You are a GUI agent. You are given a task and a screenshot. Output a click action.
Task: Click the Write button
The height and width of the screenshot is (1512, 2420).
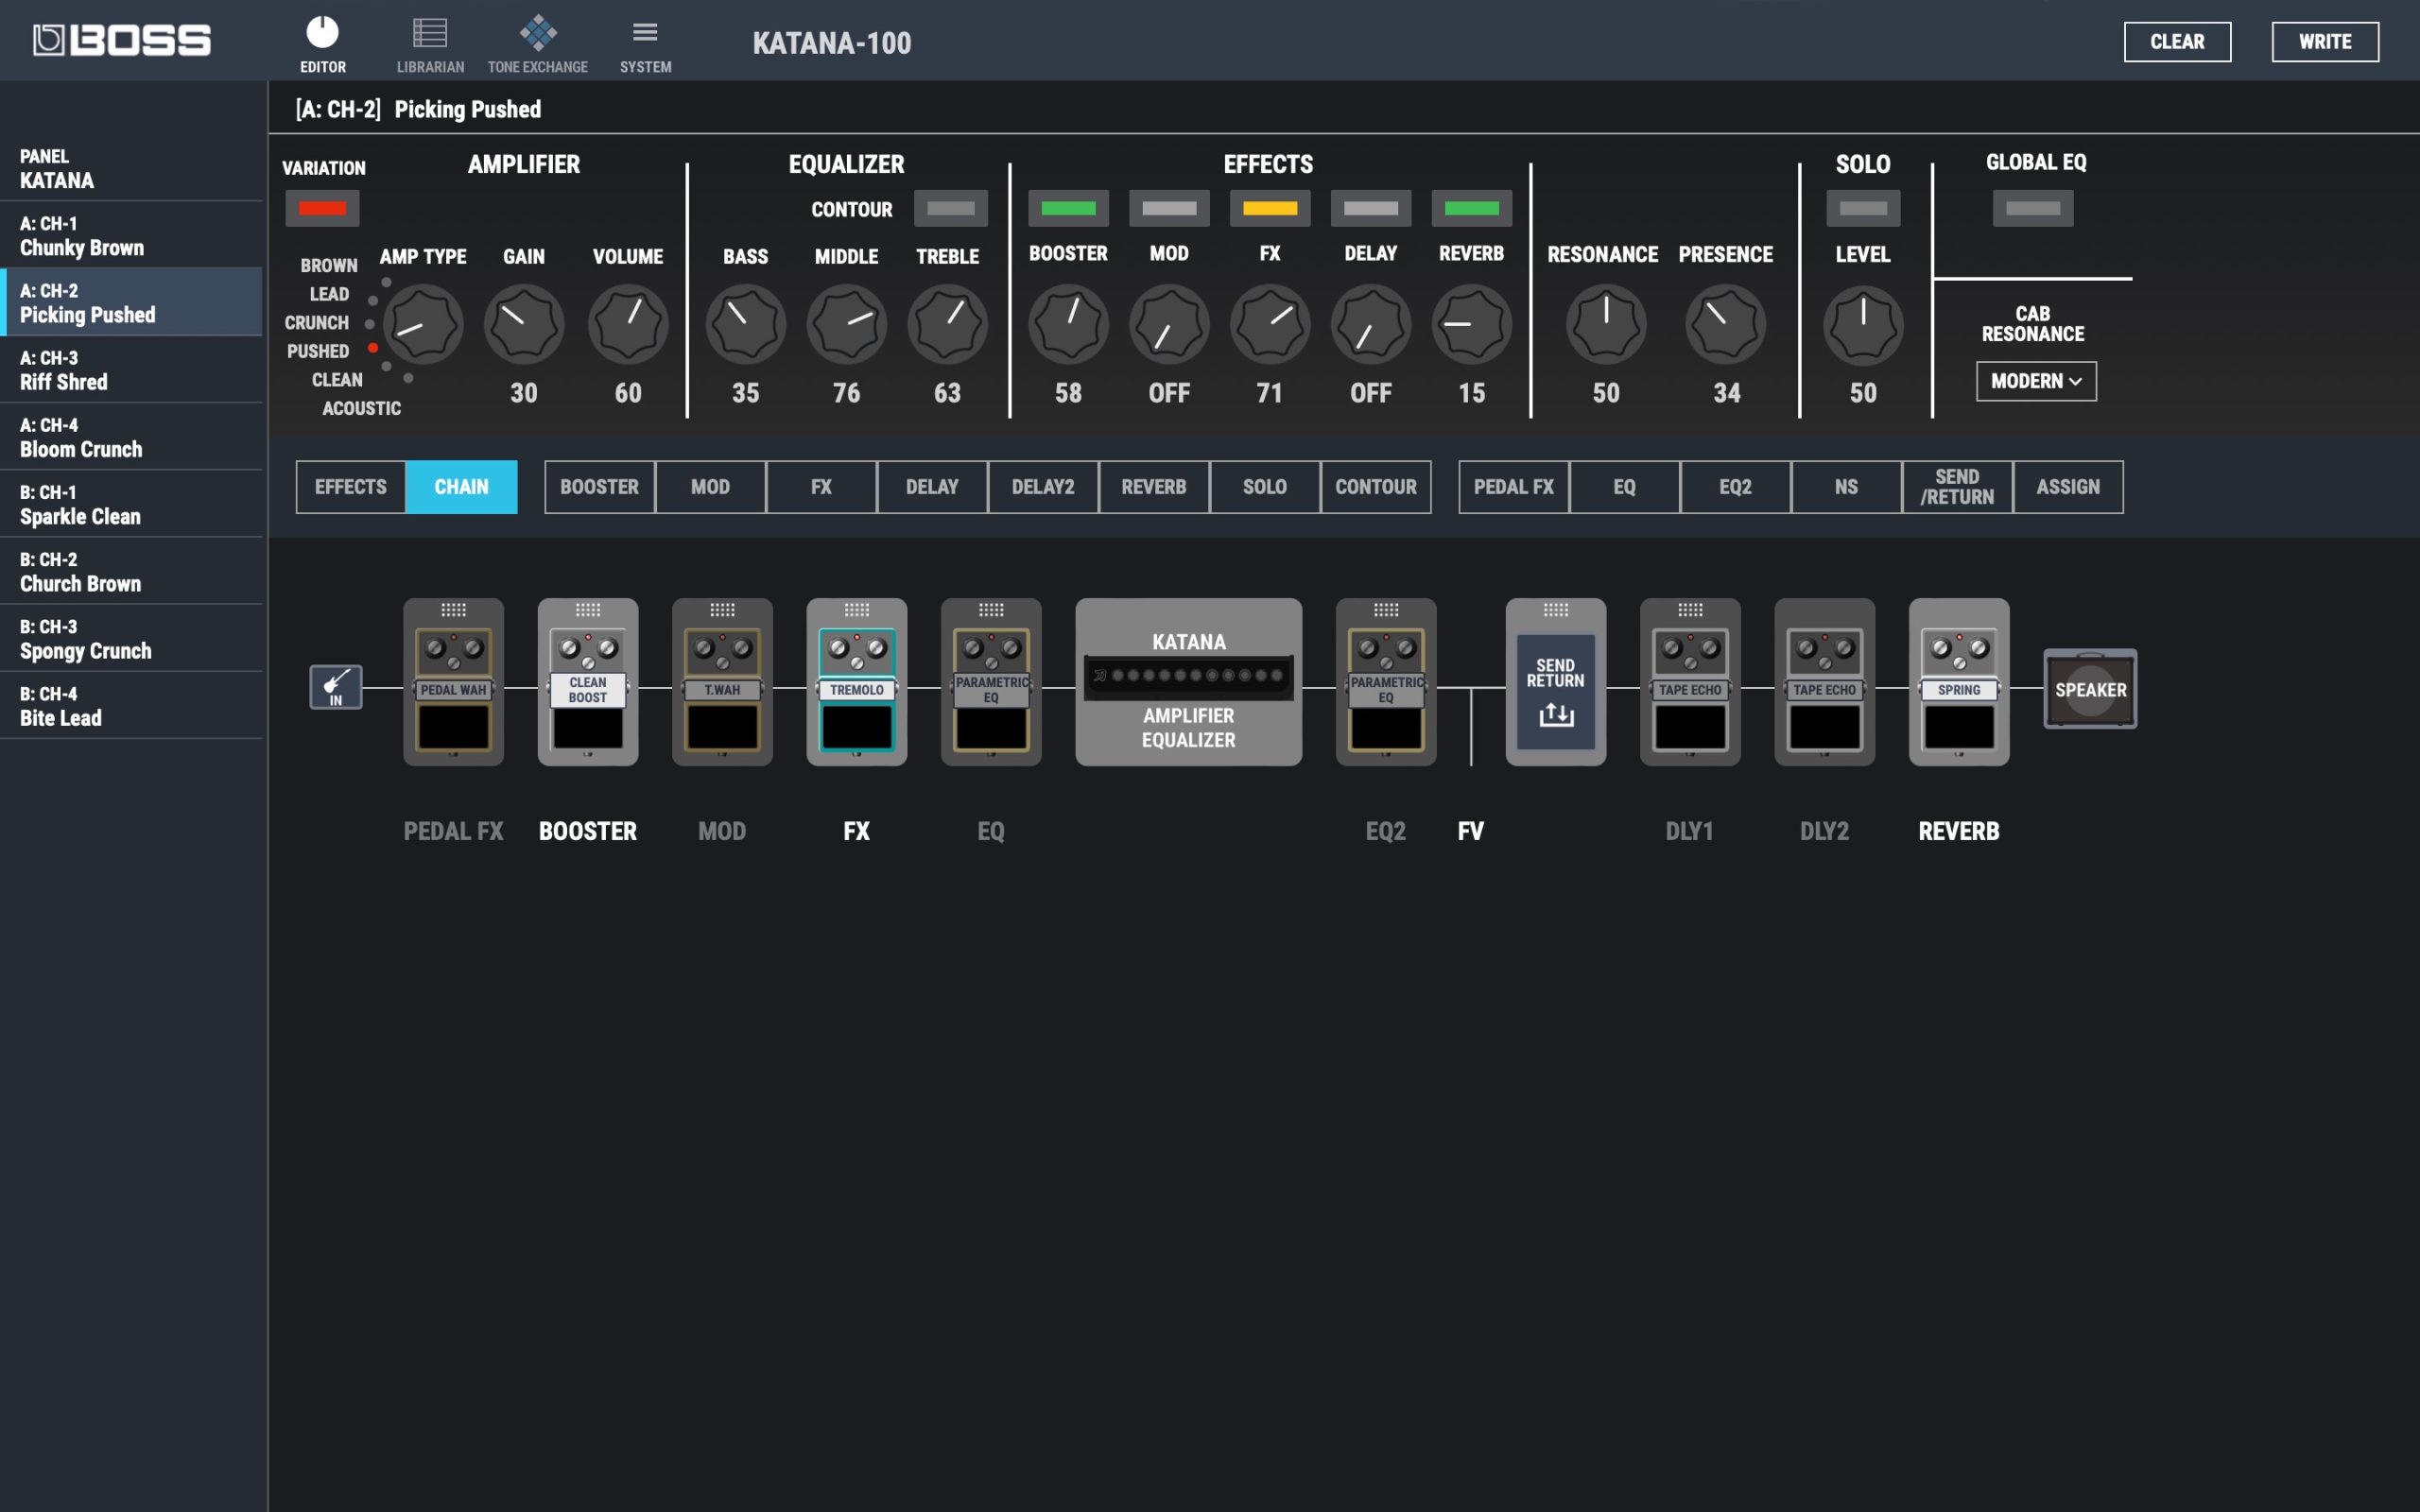point(2325,42)
